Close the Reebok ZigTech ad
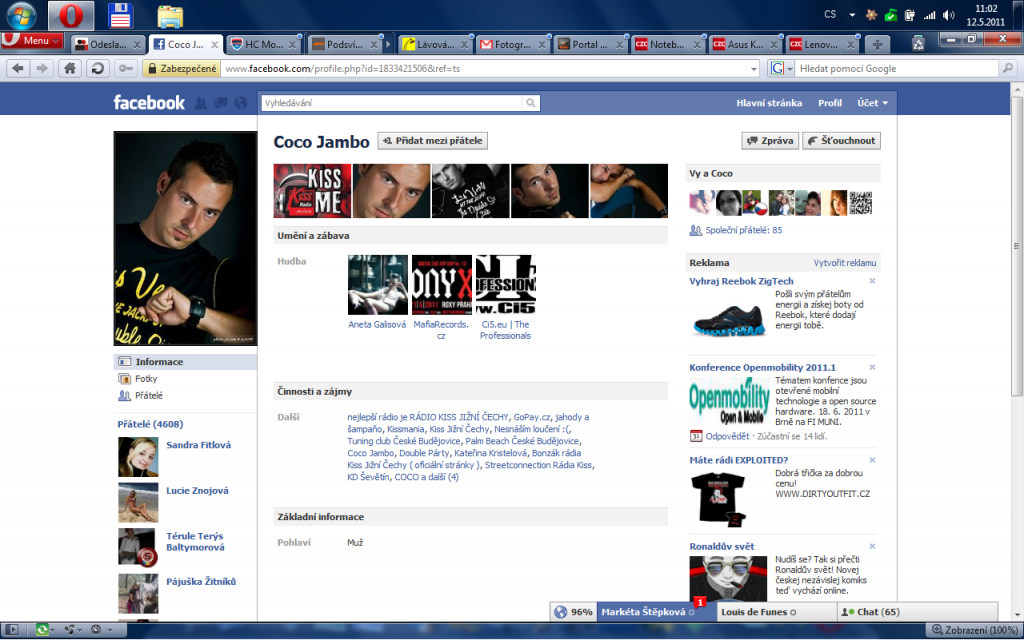 click(872, 281)
